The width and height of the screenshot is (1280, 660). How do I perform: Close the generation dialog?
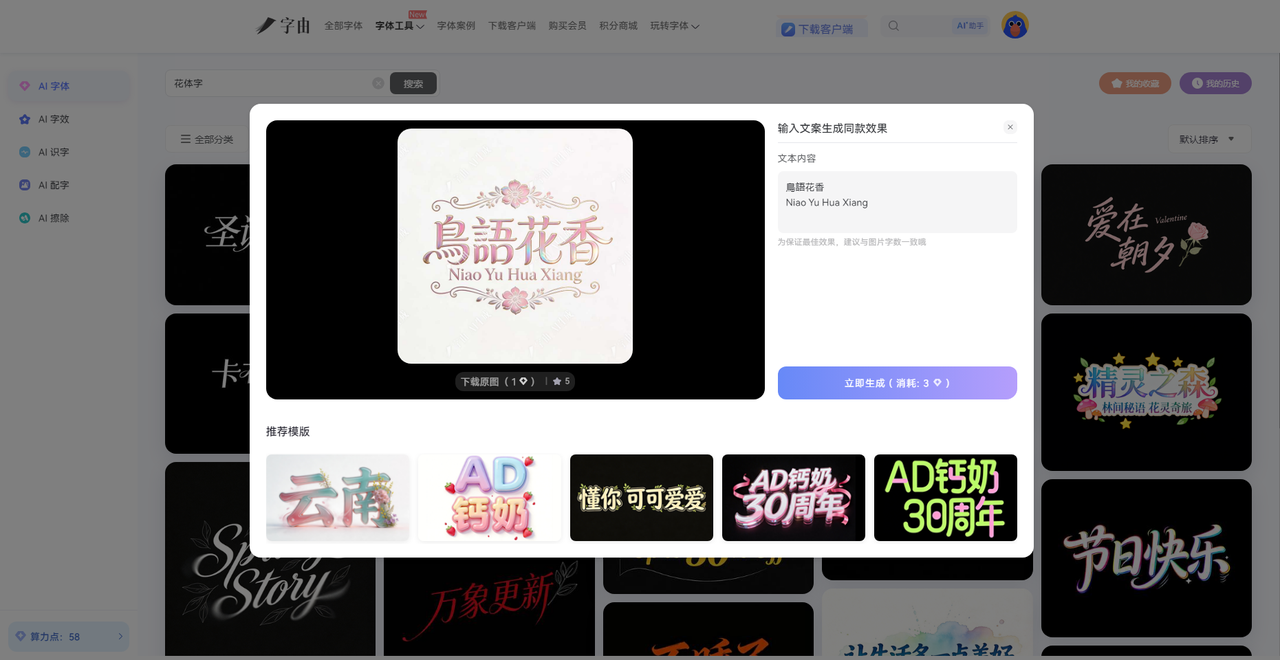click(1010, 127)
